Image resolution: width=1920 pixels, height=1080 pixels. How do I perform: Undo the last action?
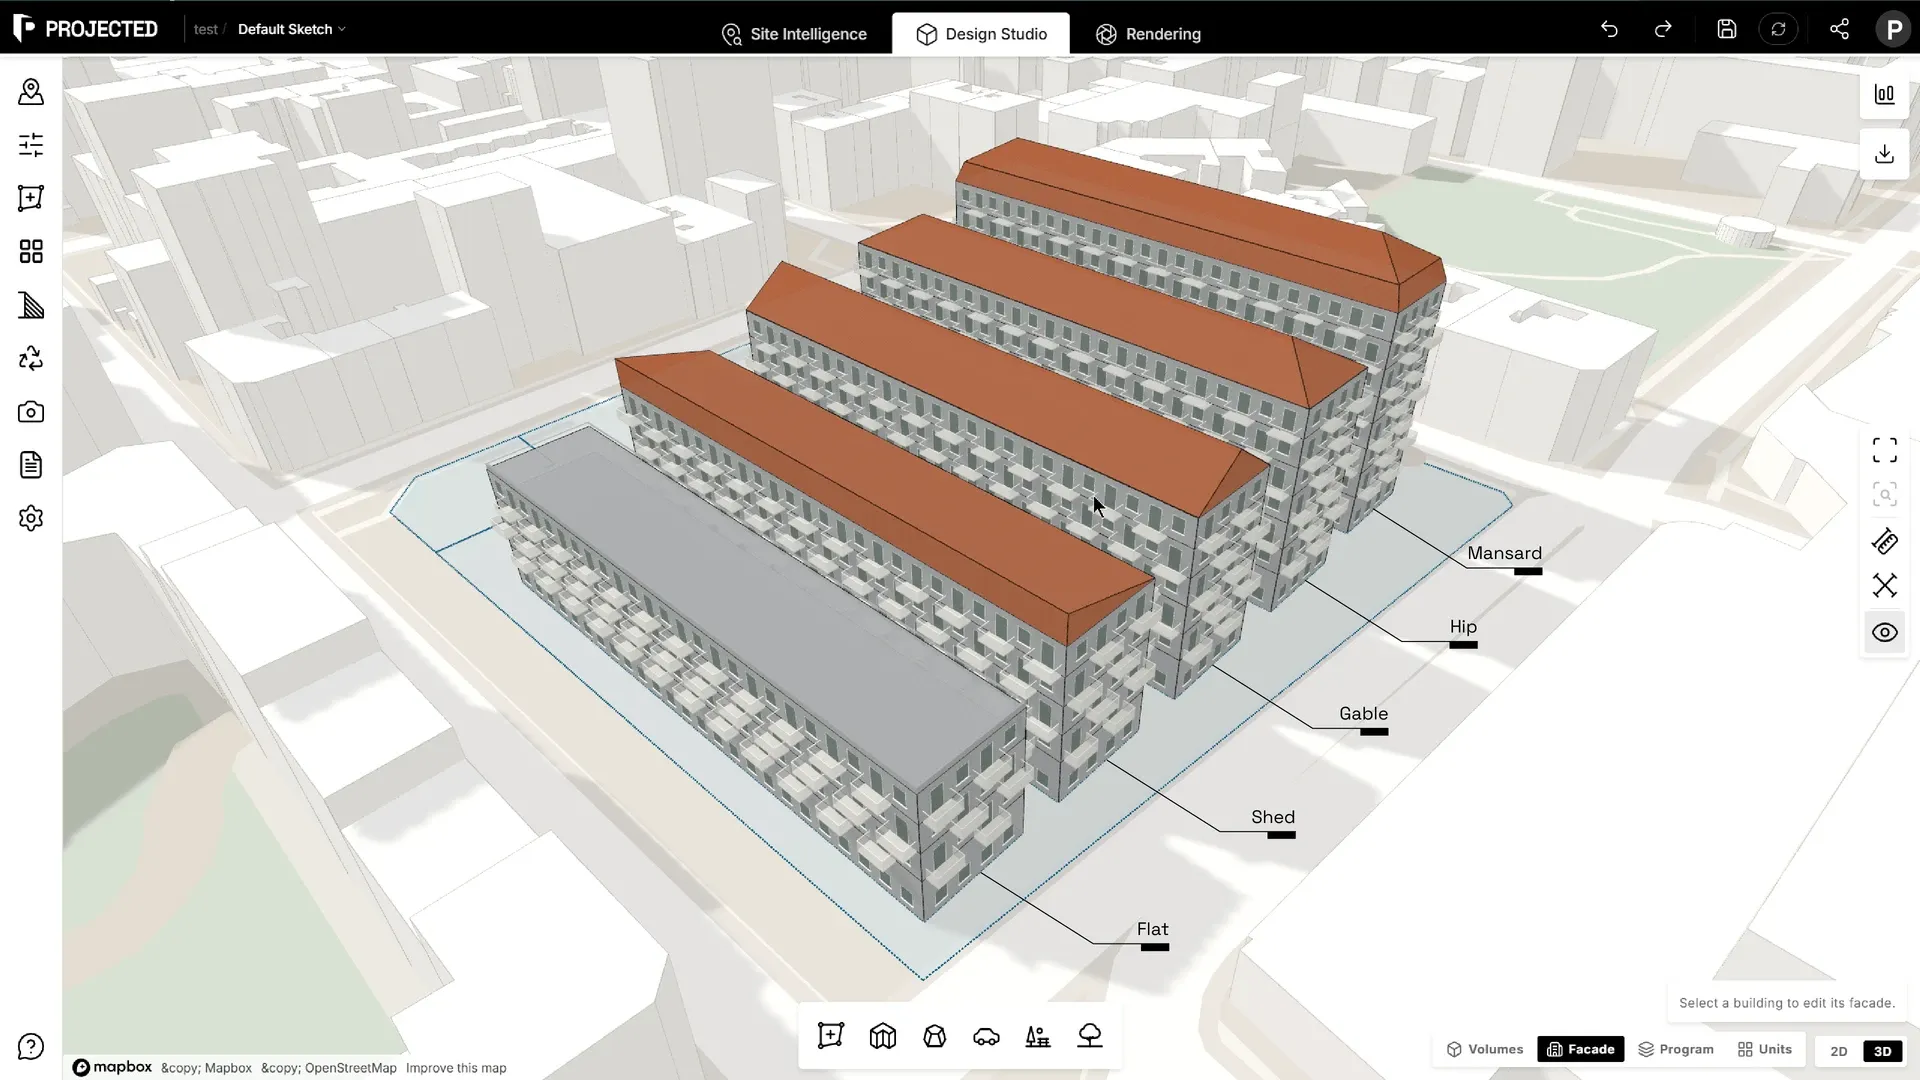click(x=1609, y=29)
